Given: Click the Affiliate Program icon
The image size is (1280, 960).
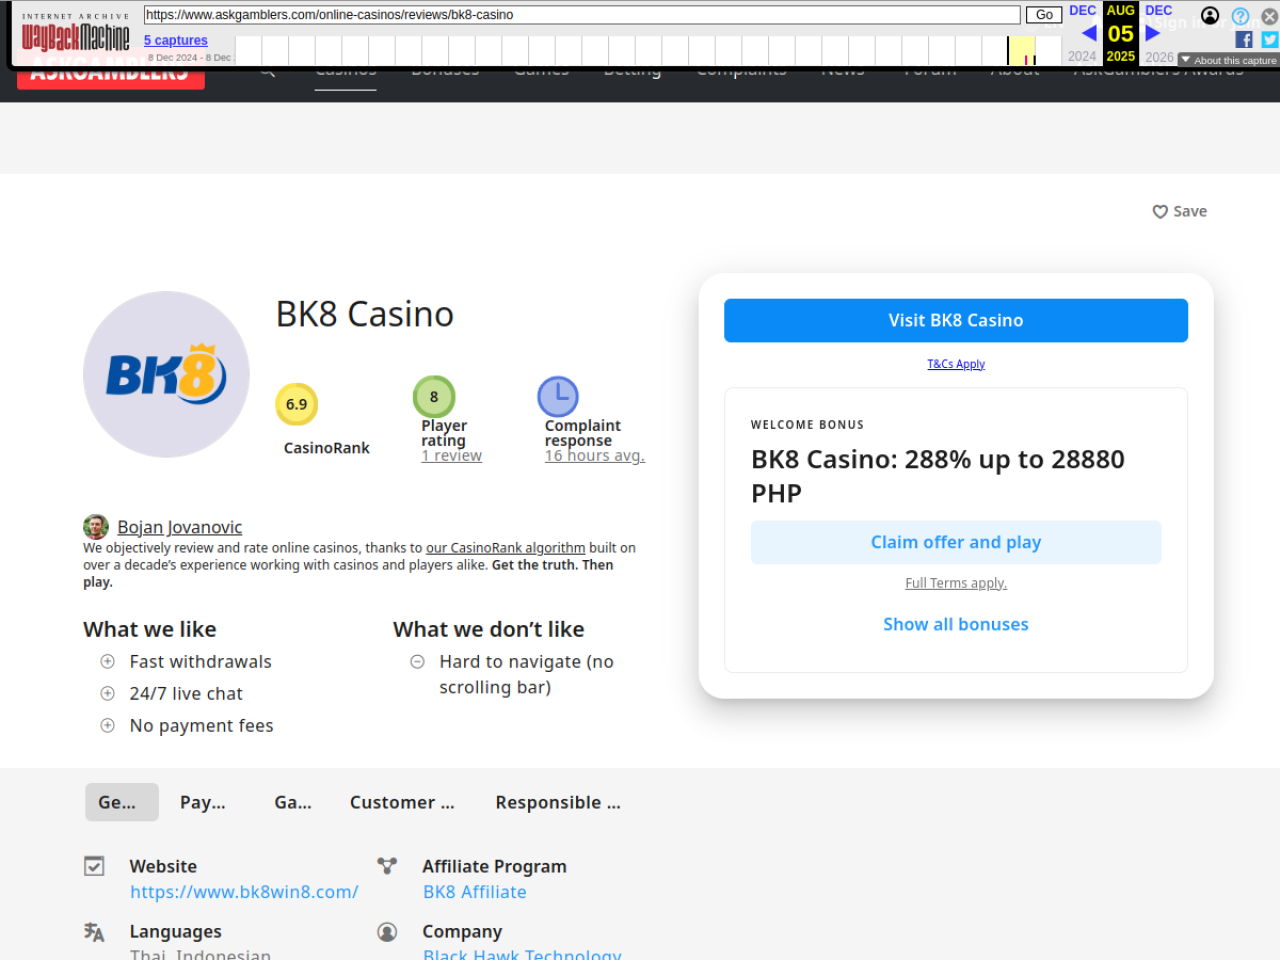Looking at the screenshot, I should point(387,866).
